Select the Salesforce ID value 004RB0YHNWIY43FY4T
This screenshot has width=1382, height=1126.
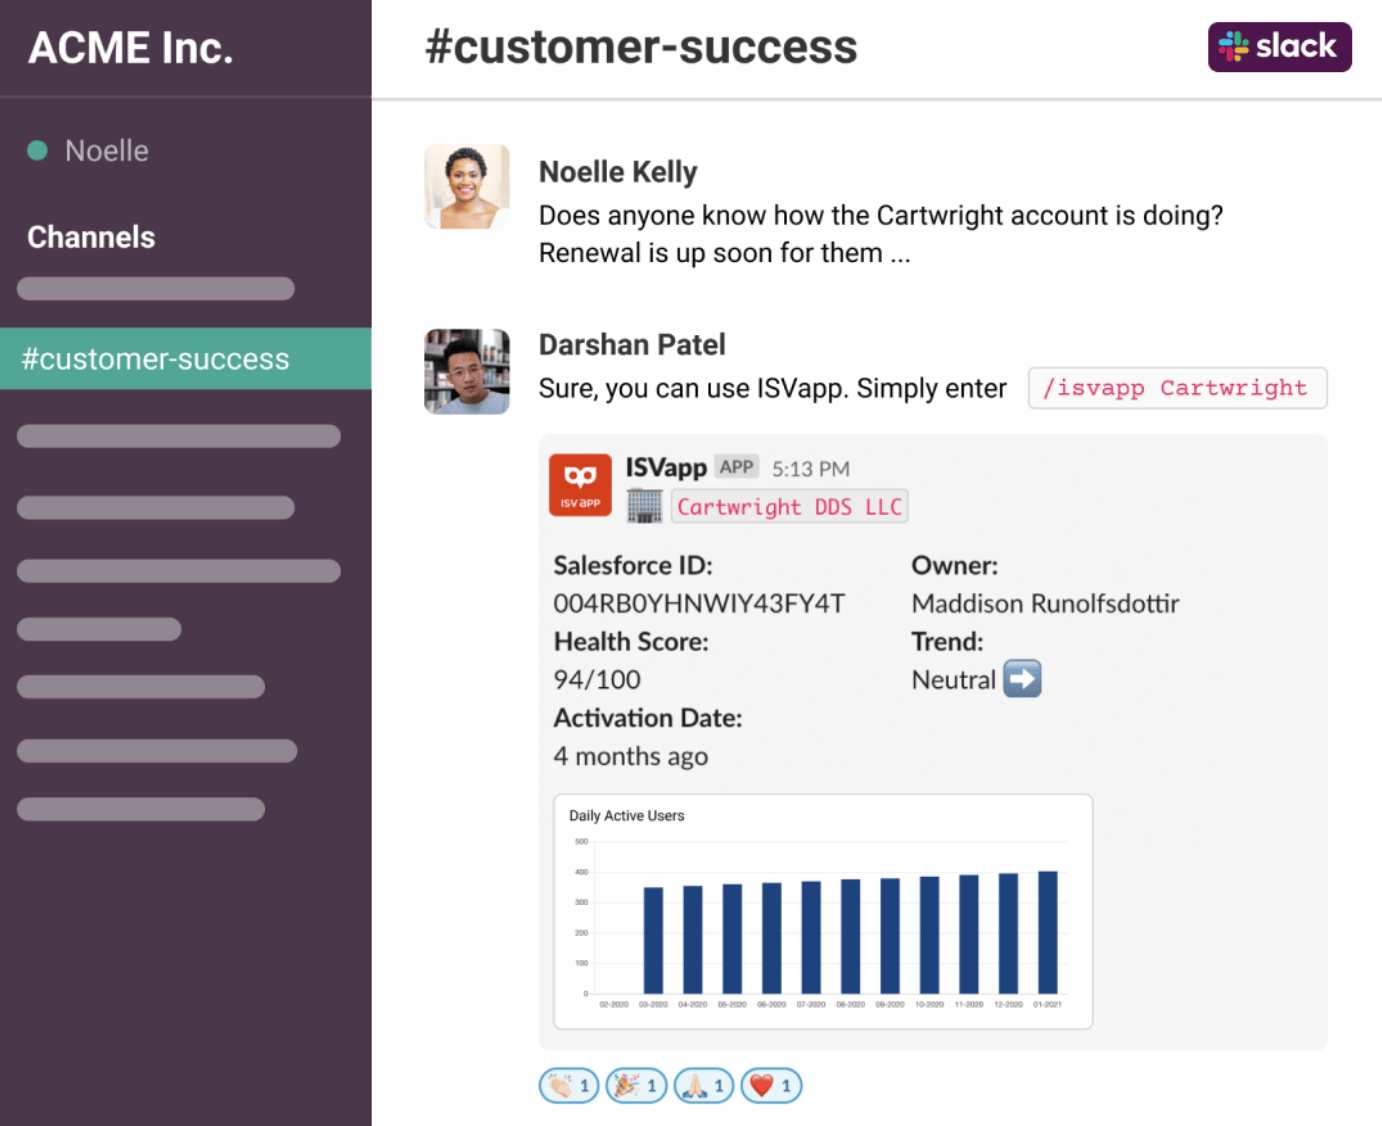tap(699, 604)
